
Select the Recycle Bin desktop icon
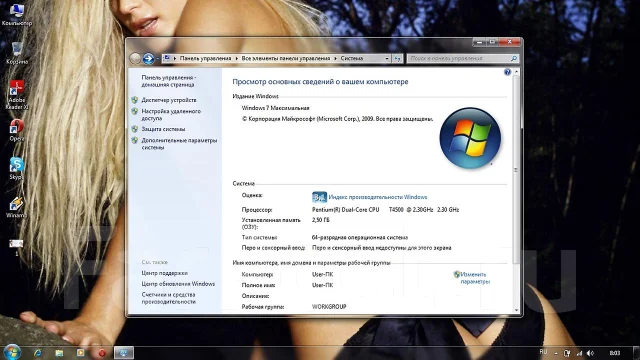point(17,53)
